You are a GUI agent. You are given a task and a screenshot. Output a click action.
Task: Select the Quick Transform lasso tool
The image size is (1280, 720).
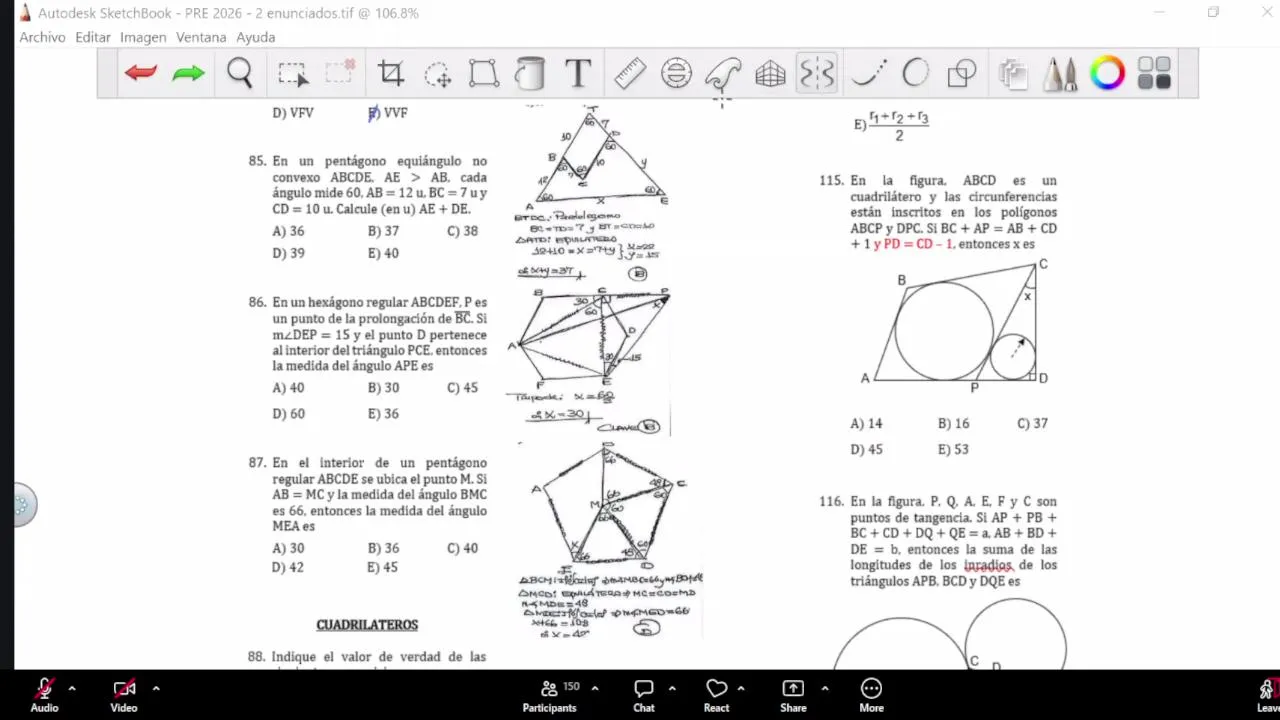pyautogui.click(x=437, y=74)
